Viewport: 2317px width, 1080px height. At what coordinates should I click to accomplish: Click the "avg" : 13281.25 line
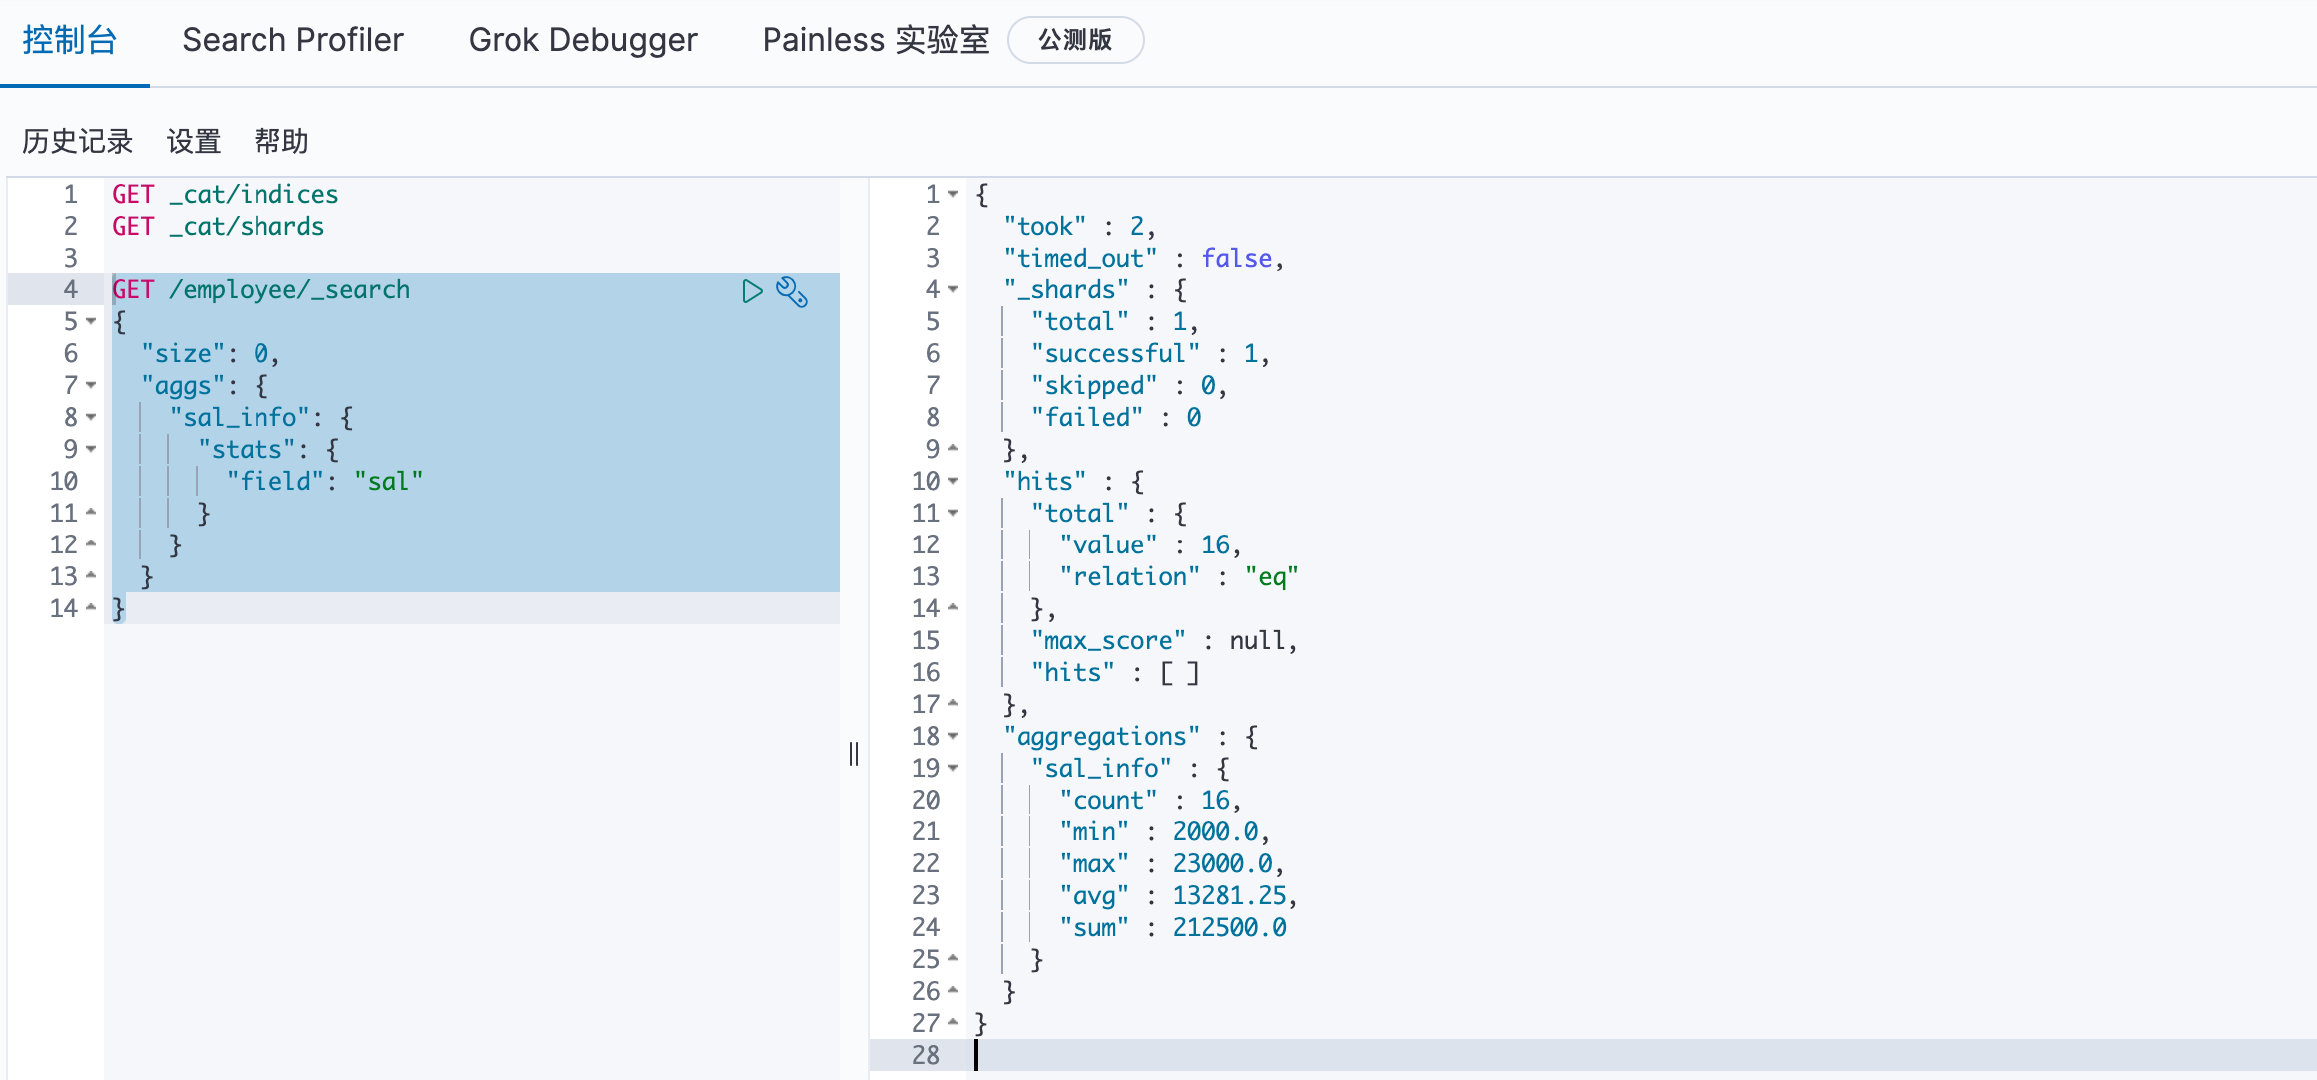click(x=1179, y=895)
